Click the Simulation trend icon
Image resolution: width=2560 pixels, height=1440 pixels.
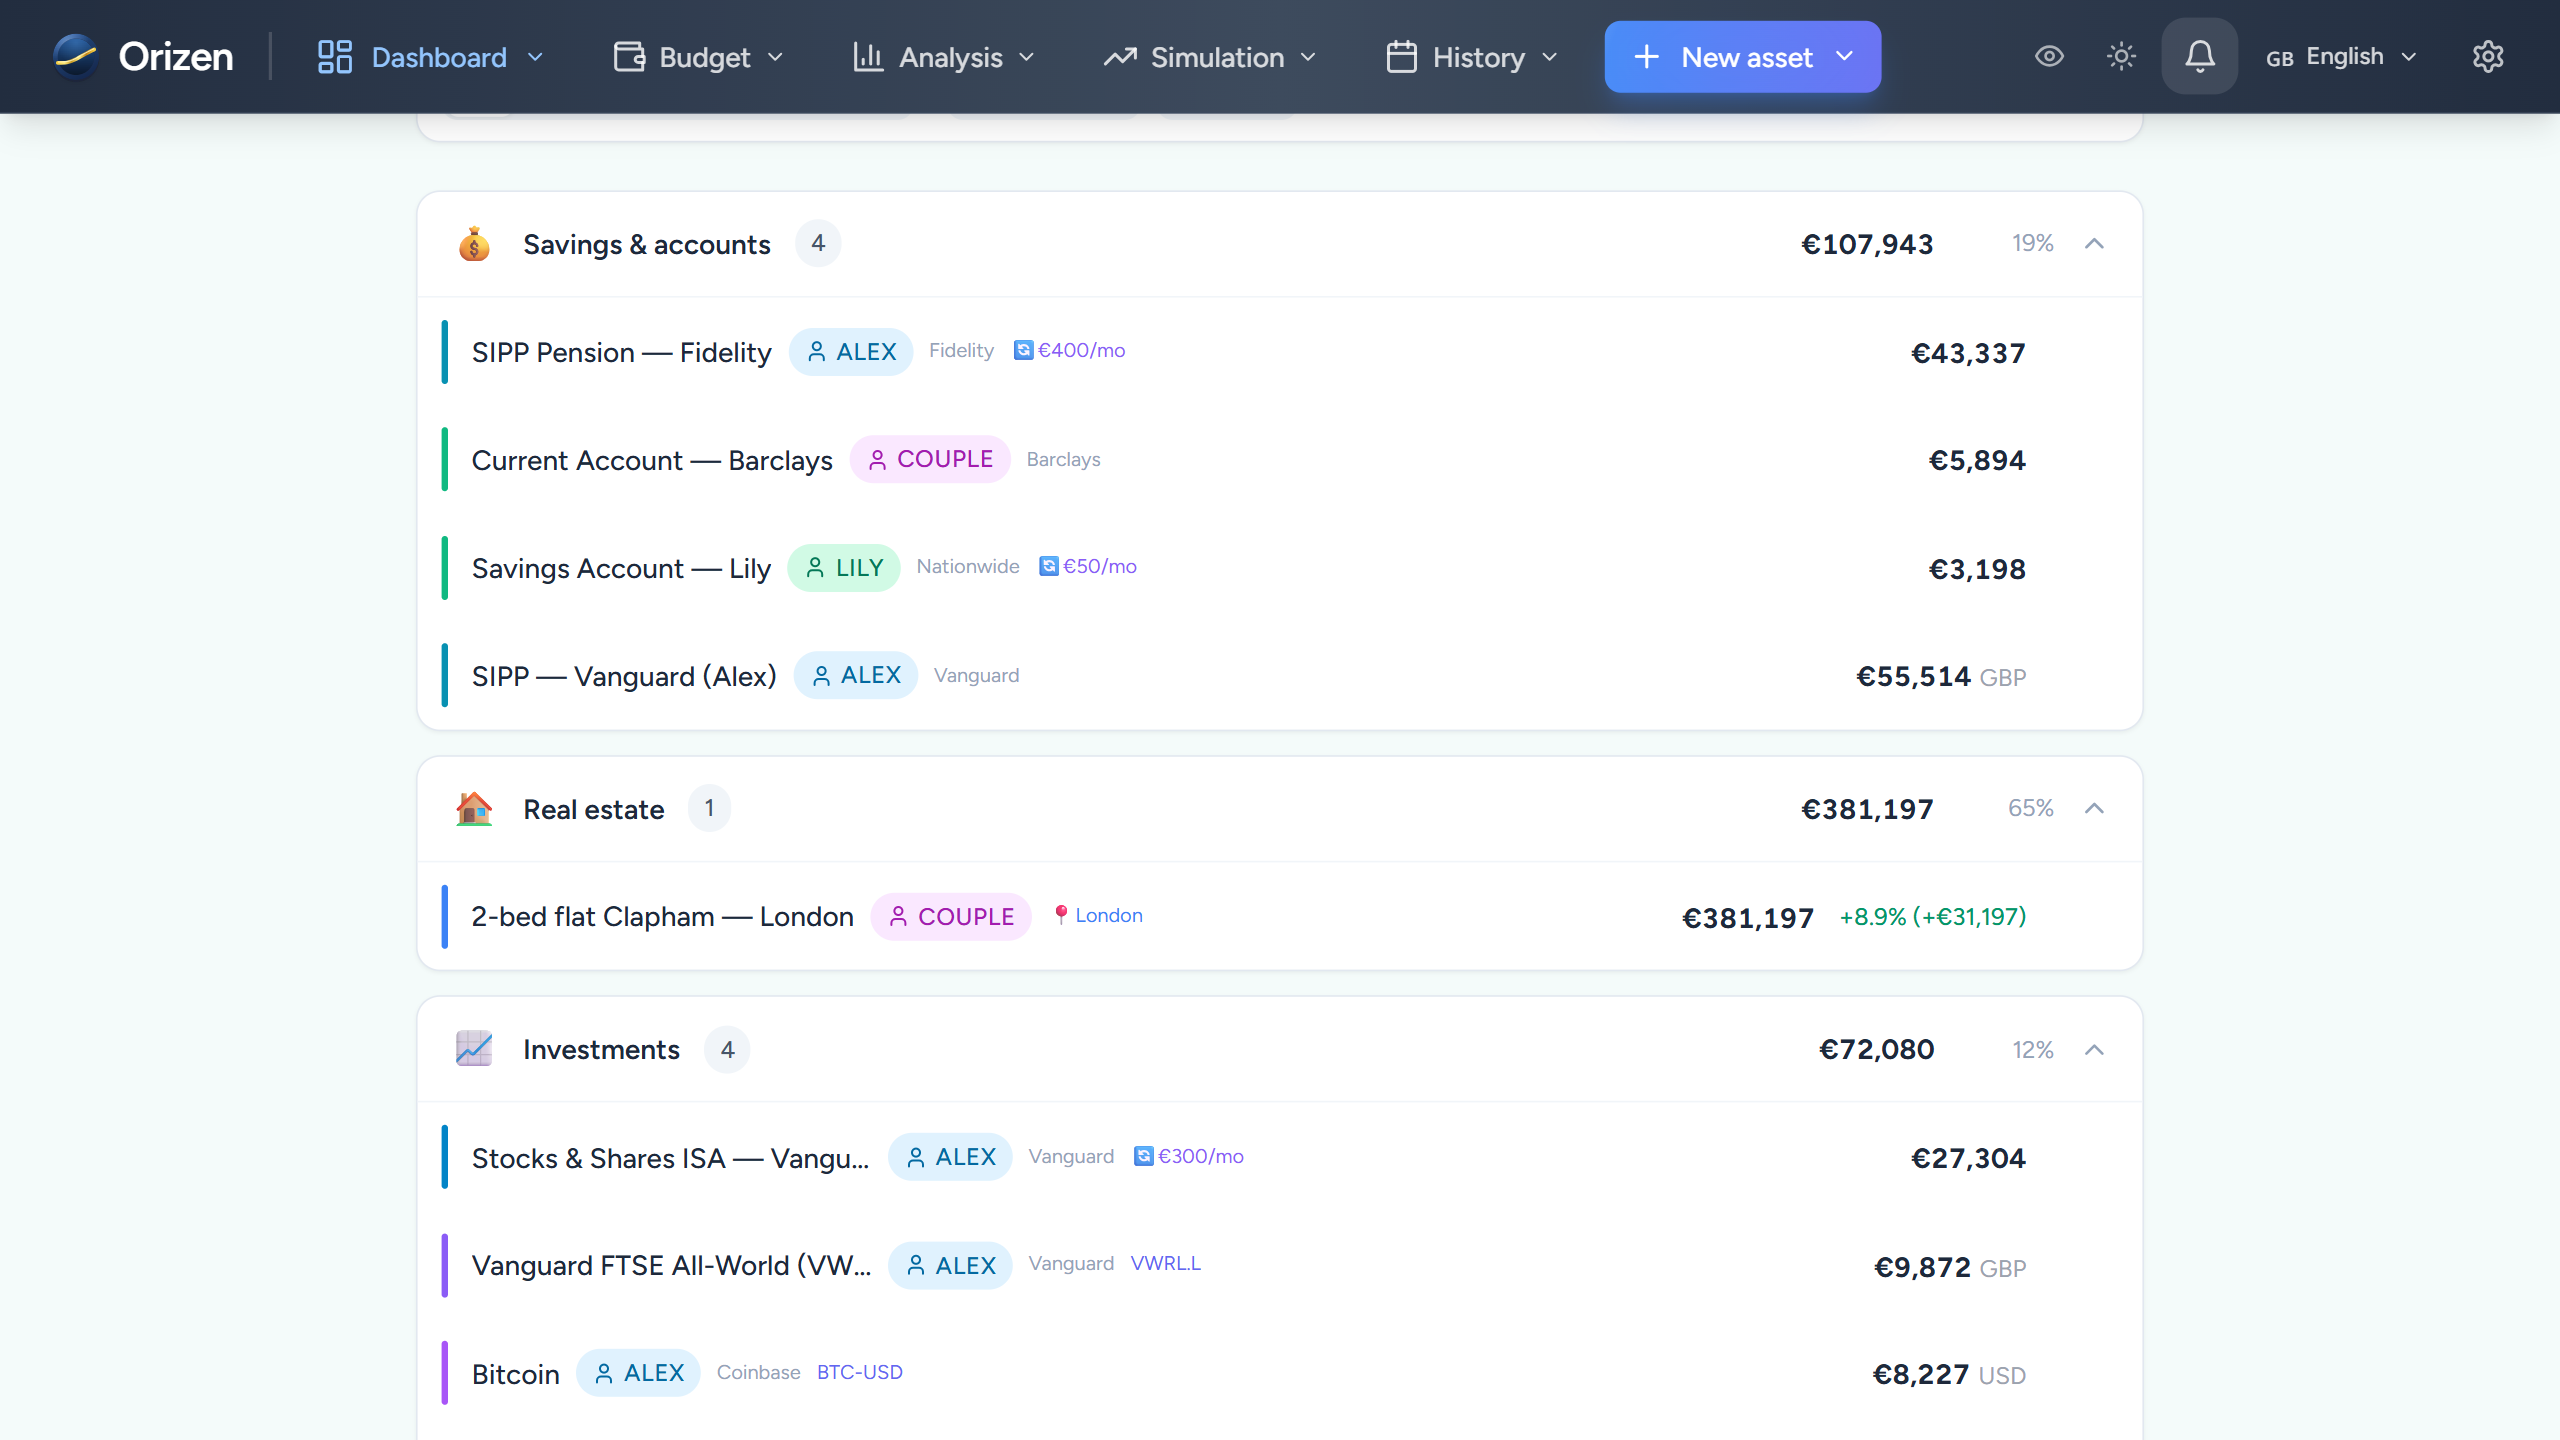click(x=1119, y=57)
